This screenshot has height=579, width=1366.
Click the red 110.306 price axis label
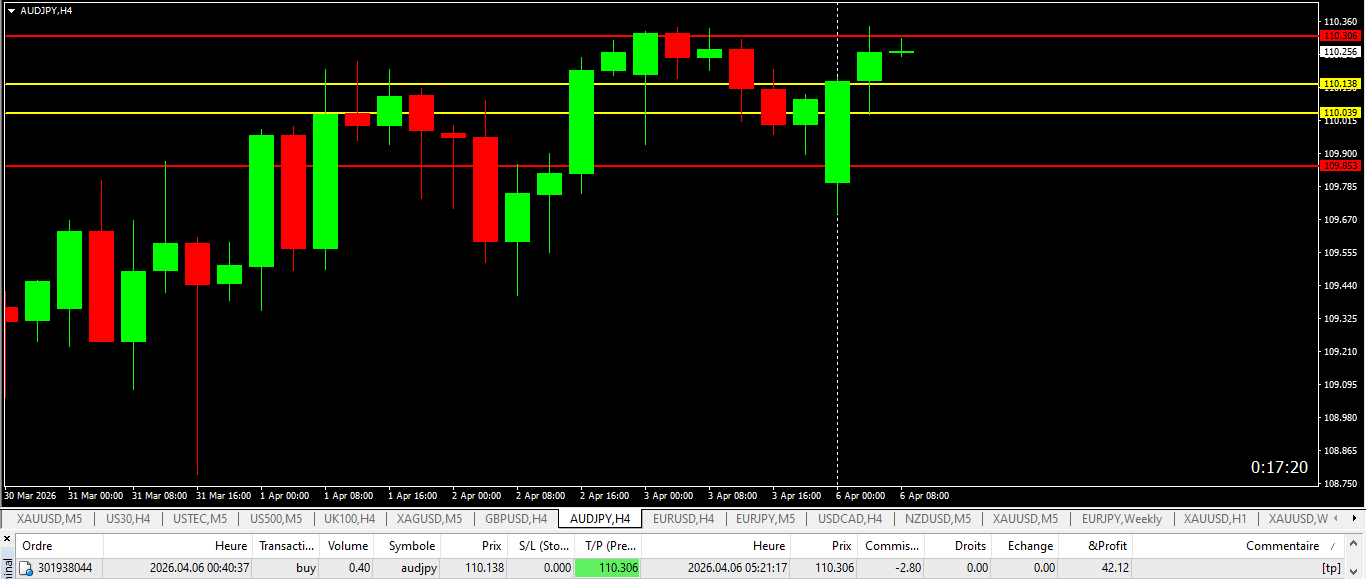click(1340, 36)
